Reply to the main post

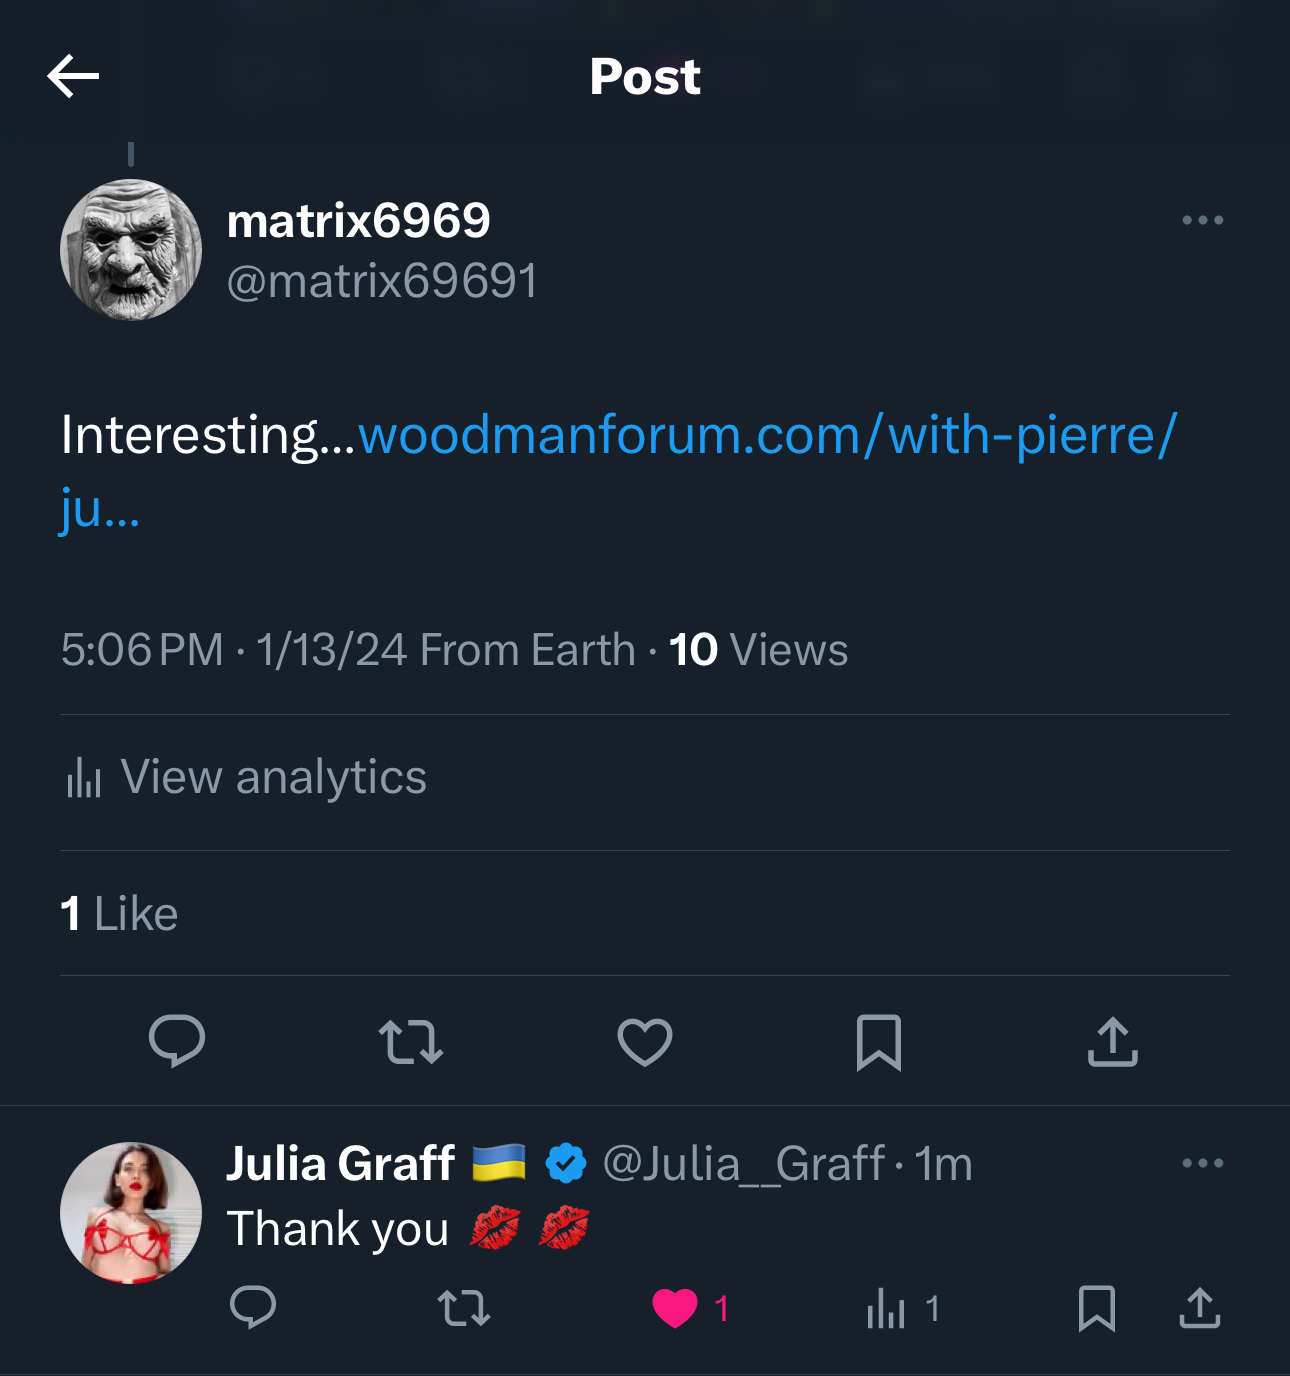click(177, 1041)
